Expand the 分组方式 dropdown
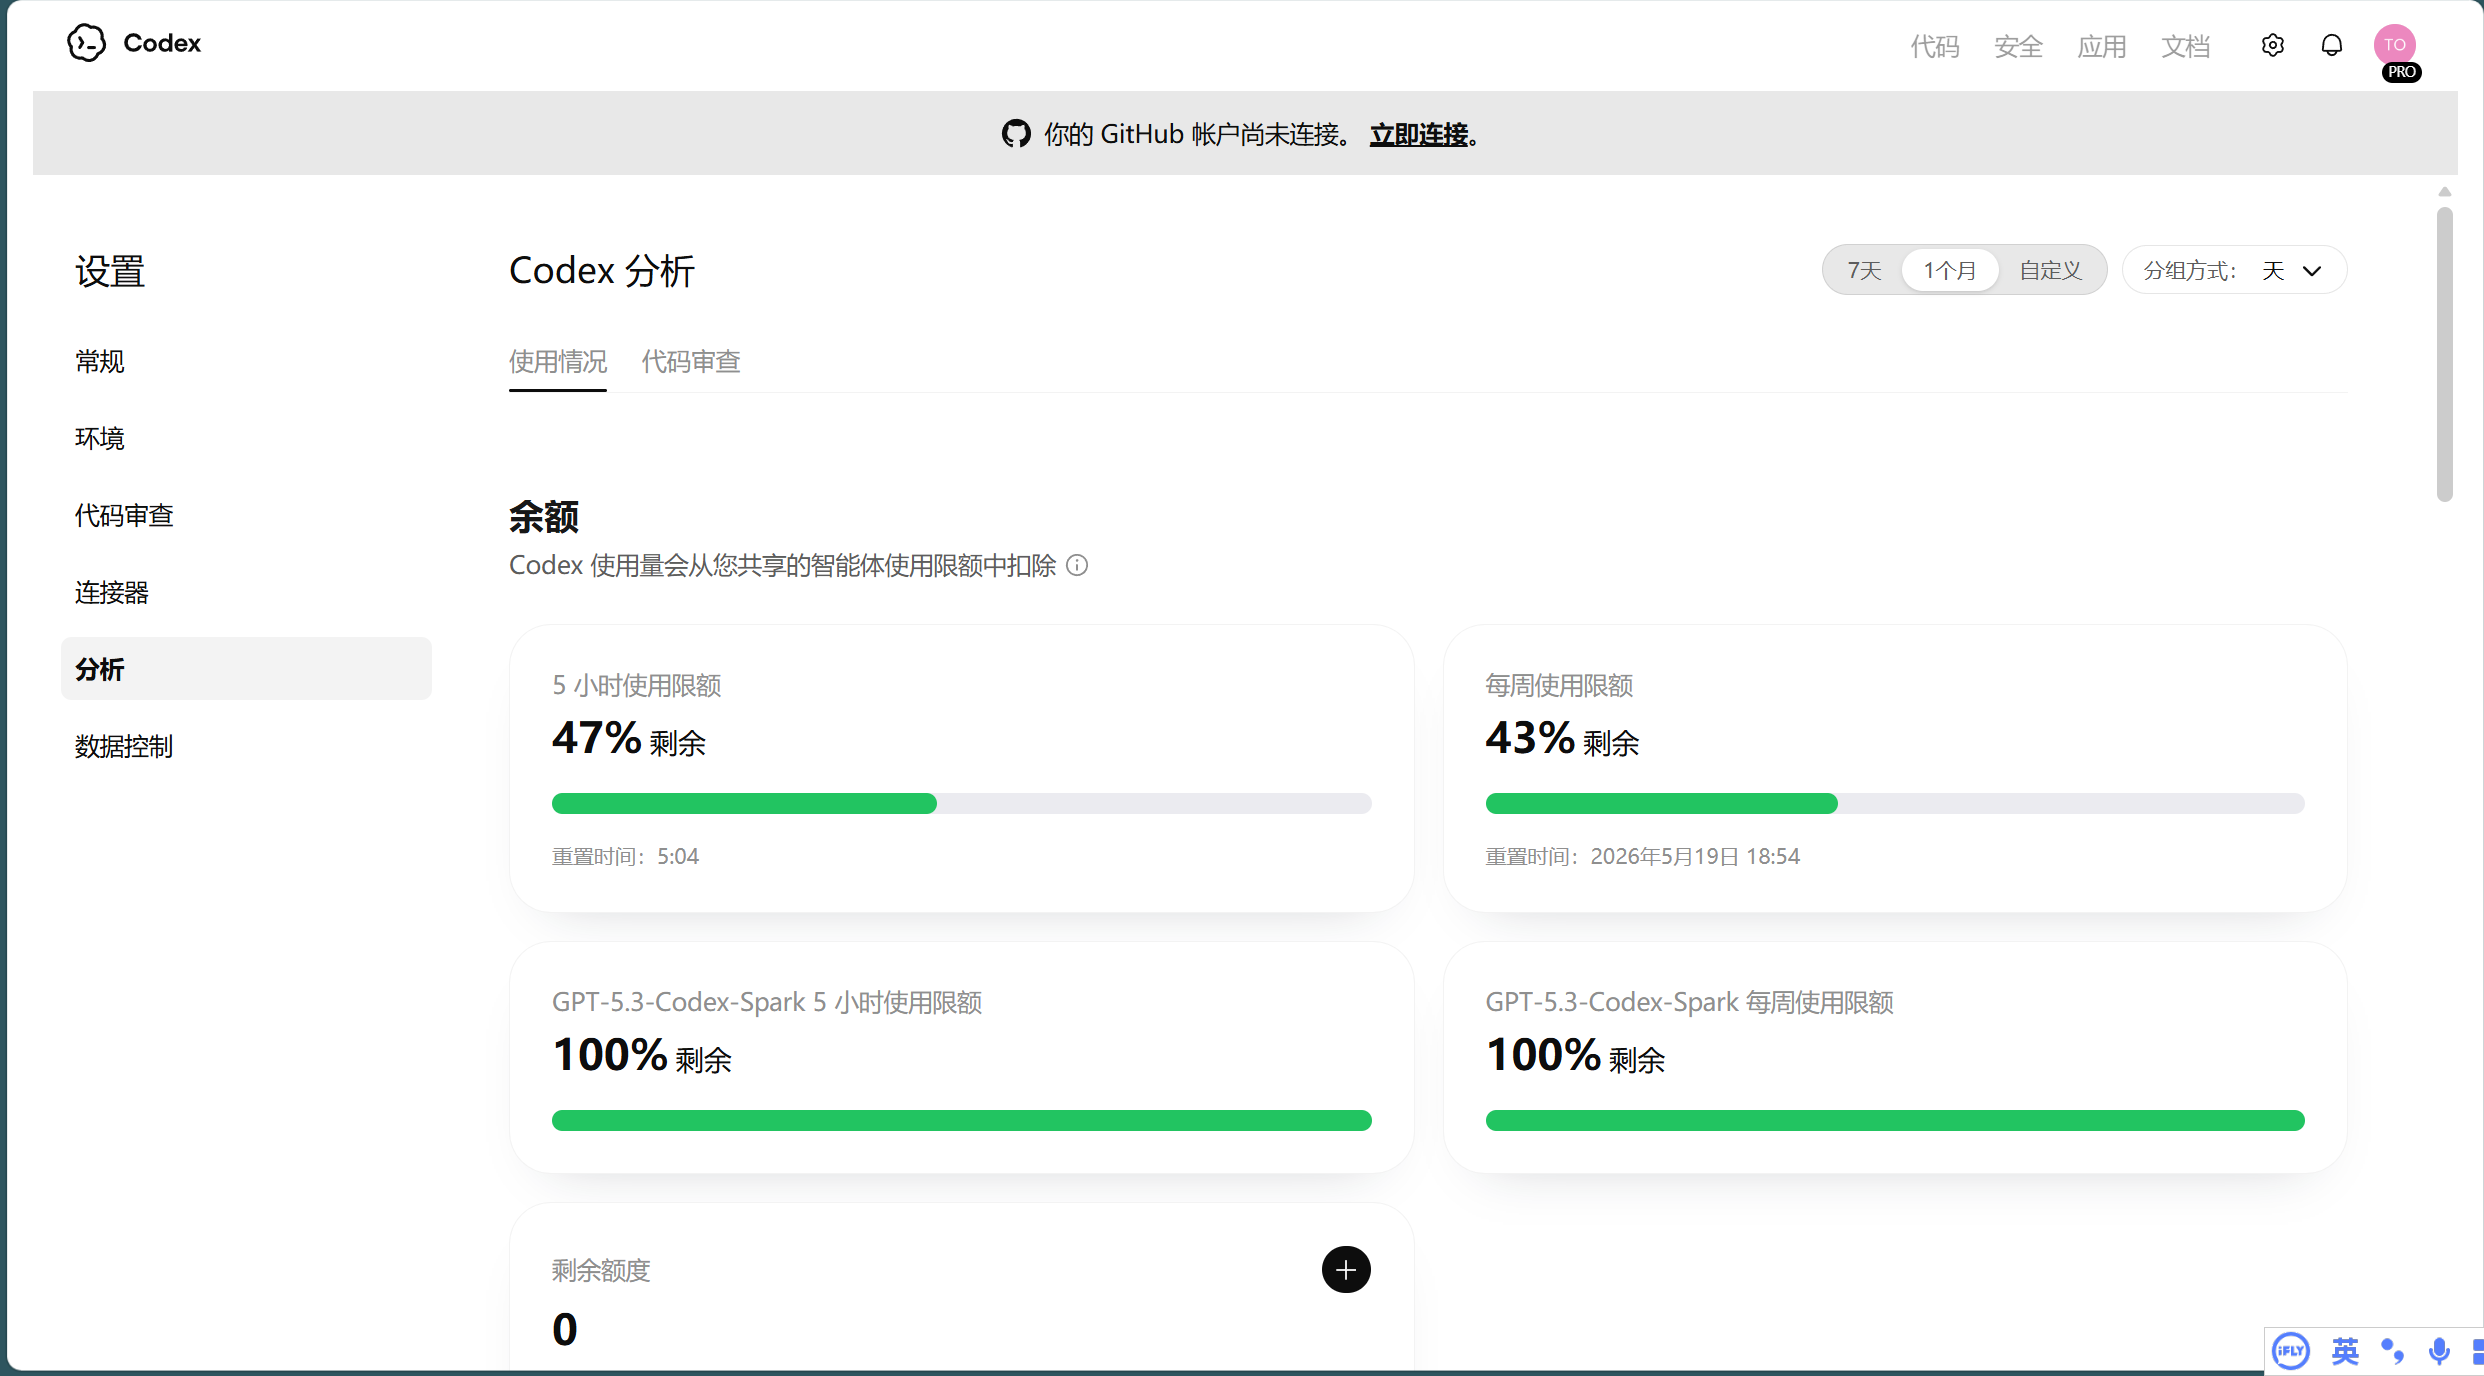Screen dimensions: 2484x1376 pos(2234,271)
